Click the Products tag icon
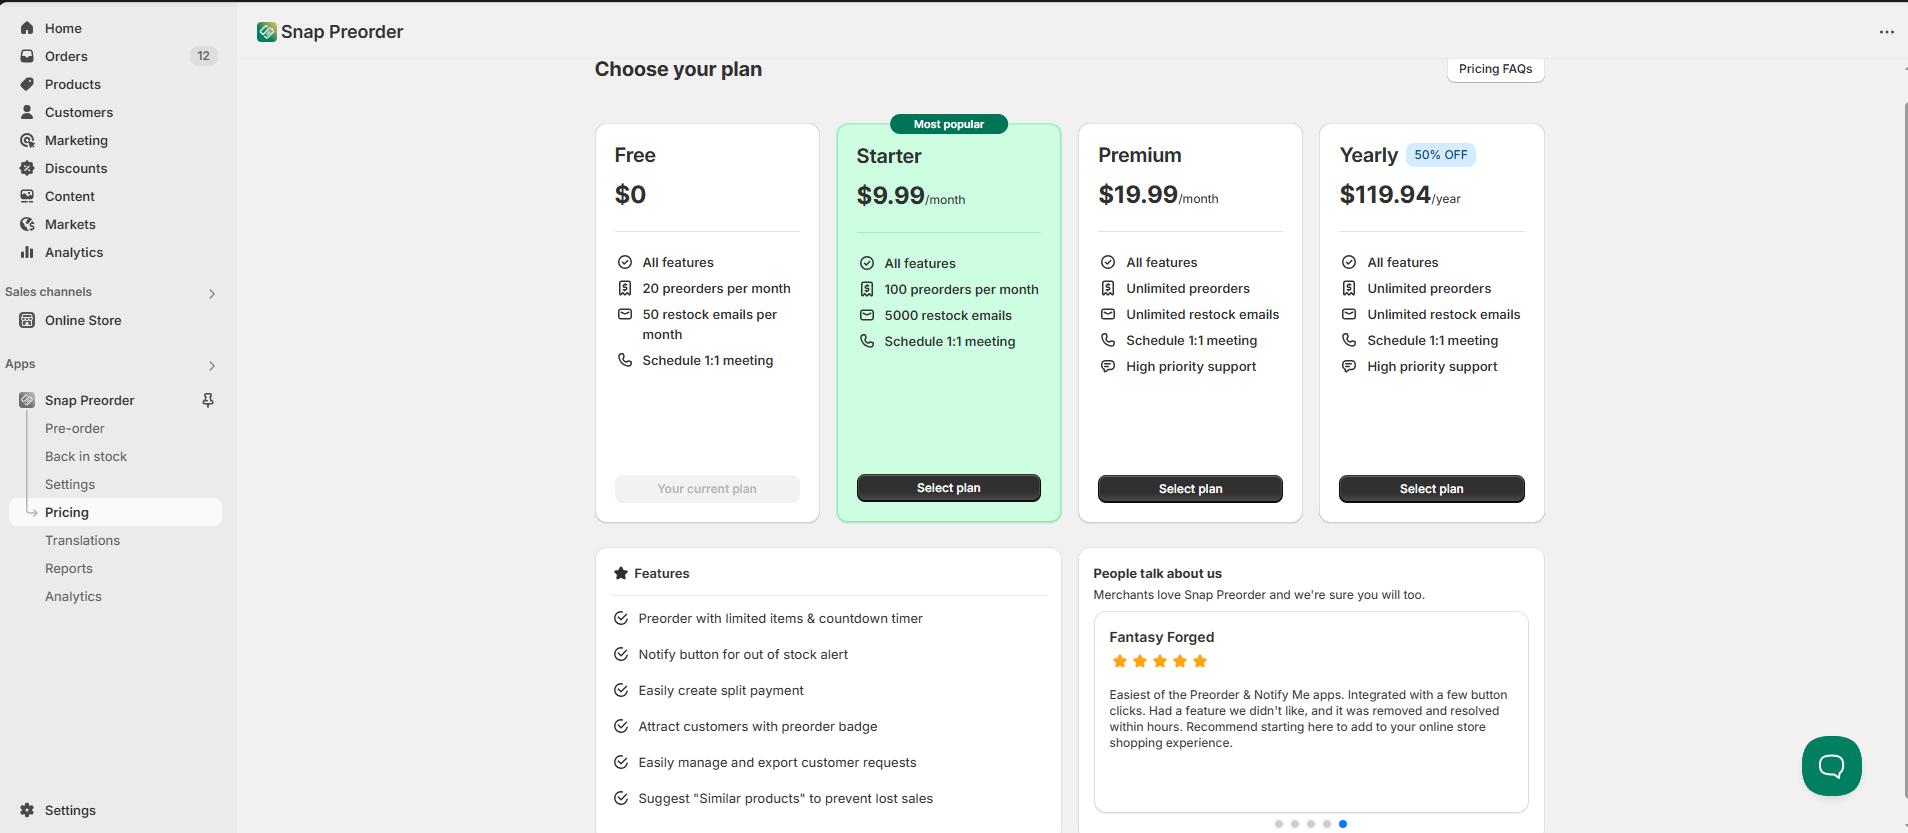The height and width of the screenshot is (833, 1908). point(27,84)
